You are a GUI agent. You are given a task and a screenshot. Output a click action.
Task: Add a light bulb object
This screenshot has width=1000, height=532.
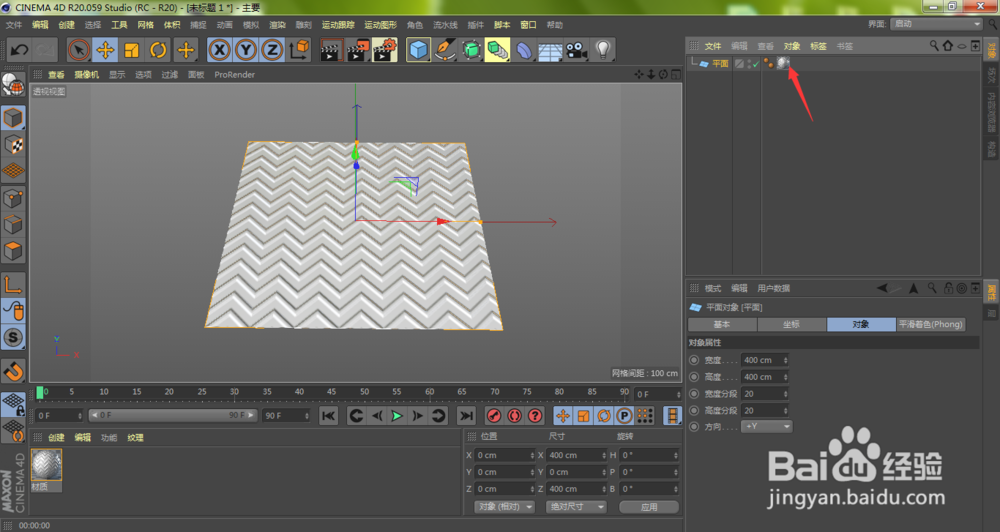(x=603, y=50)
